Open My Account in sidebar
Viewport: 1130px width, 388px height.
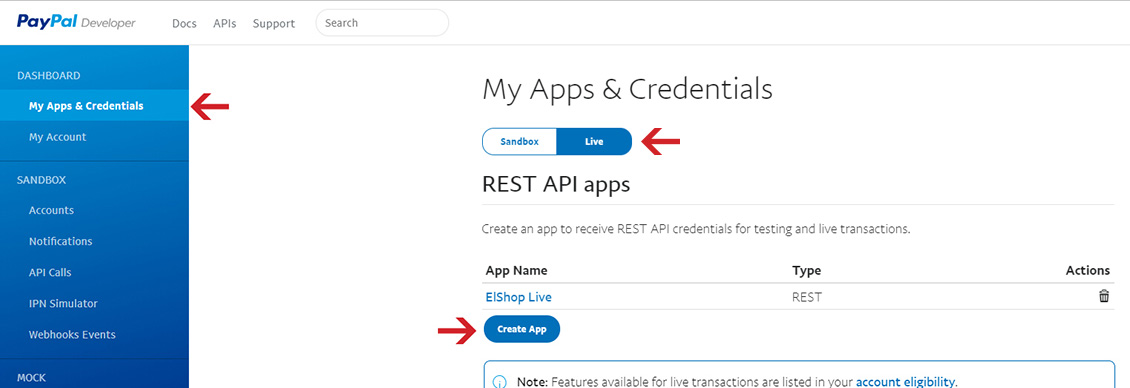click(94, 136)
